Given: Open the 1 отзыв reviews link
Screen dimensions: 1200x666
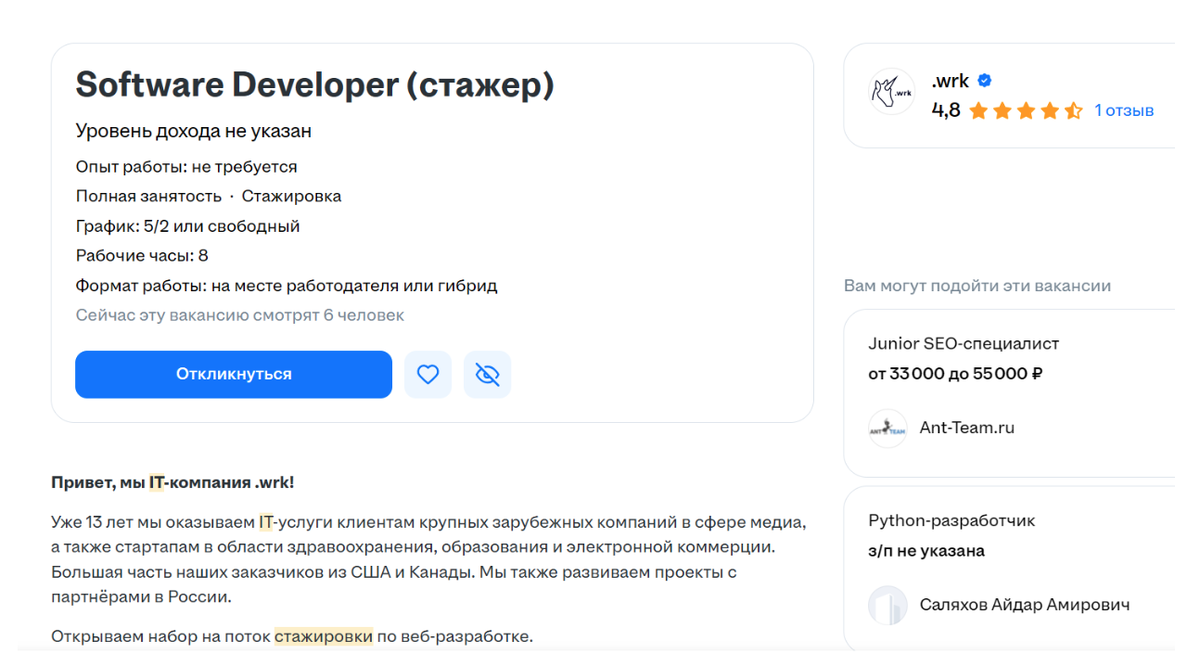Looking at the screenshot, I should (x=1124, y=111).
